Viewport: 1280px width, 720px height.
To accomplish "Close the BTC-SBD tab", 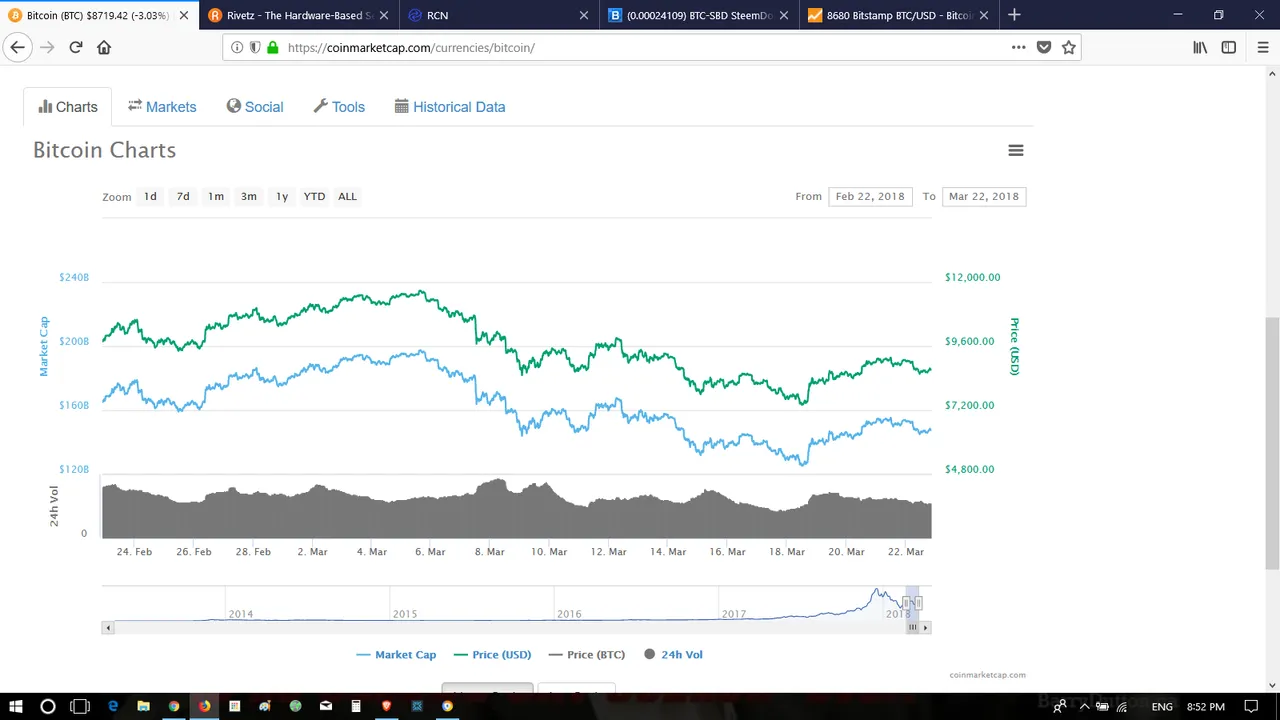I will click(784, 15).
